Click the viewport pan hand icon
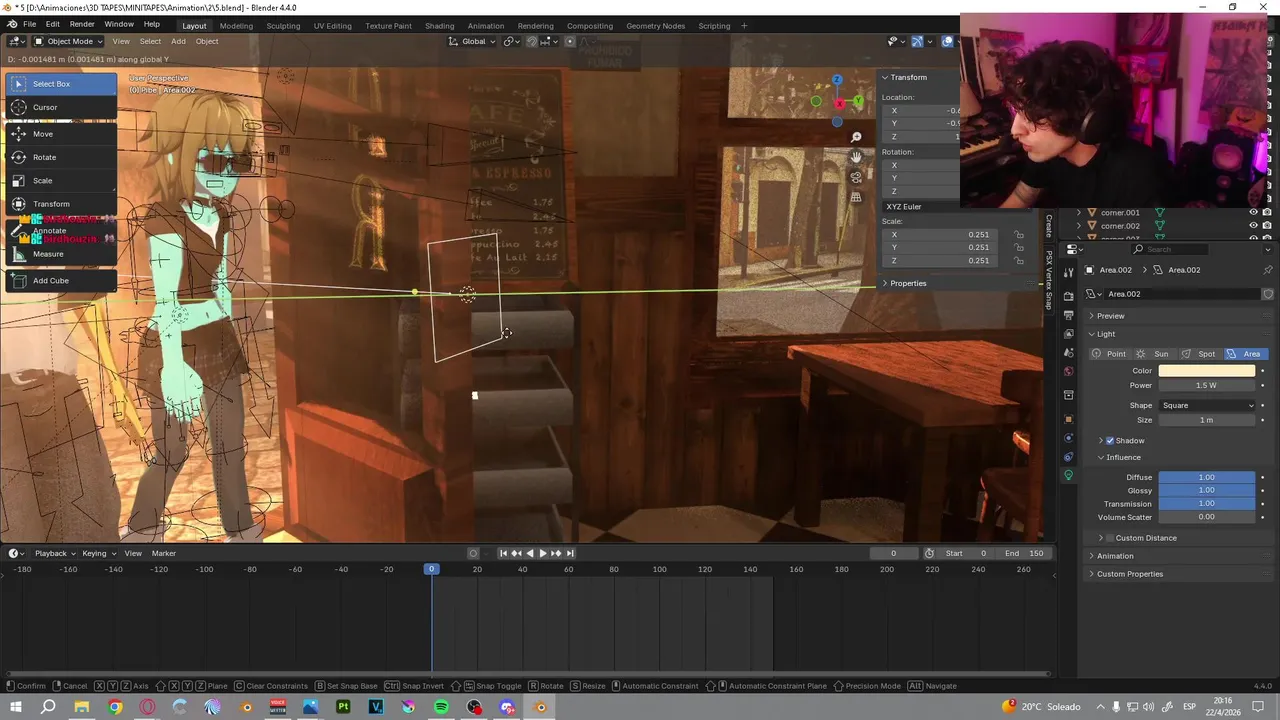Screen dimensions: 1280x720 (856, 157)
